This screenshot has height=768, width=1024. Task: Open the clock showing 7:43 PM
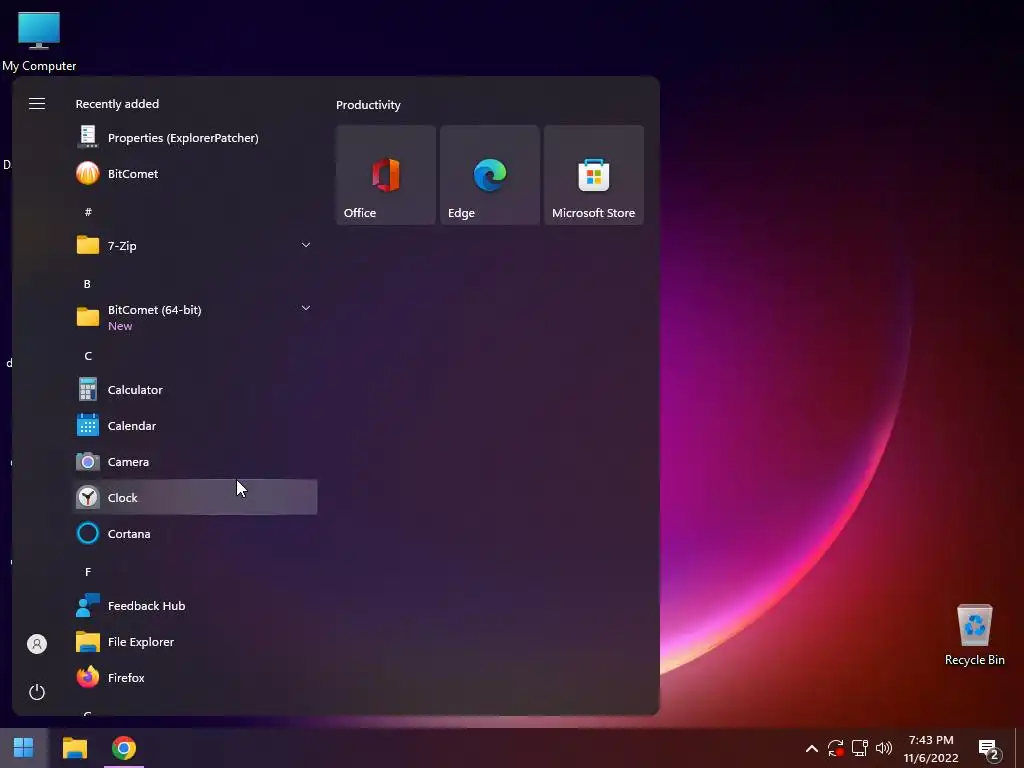coord(931,748)
